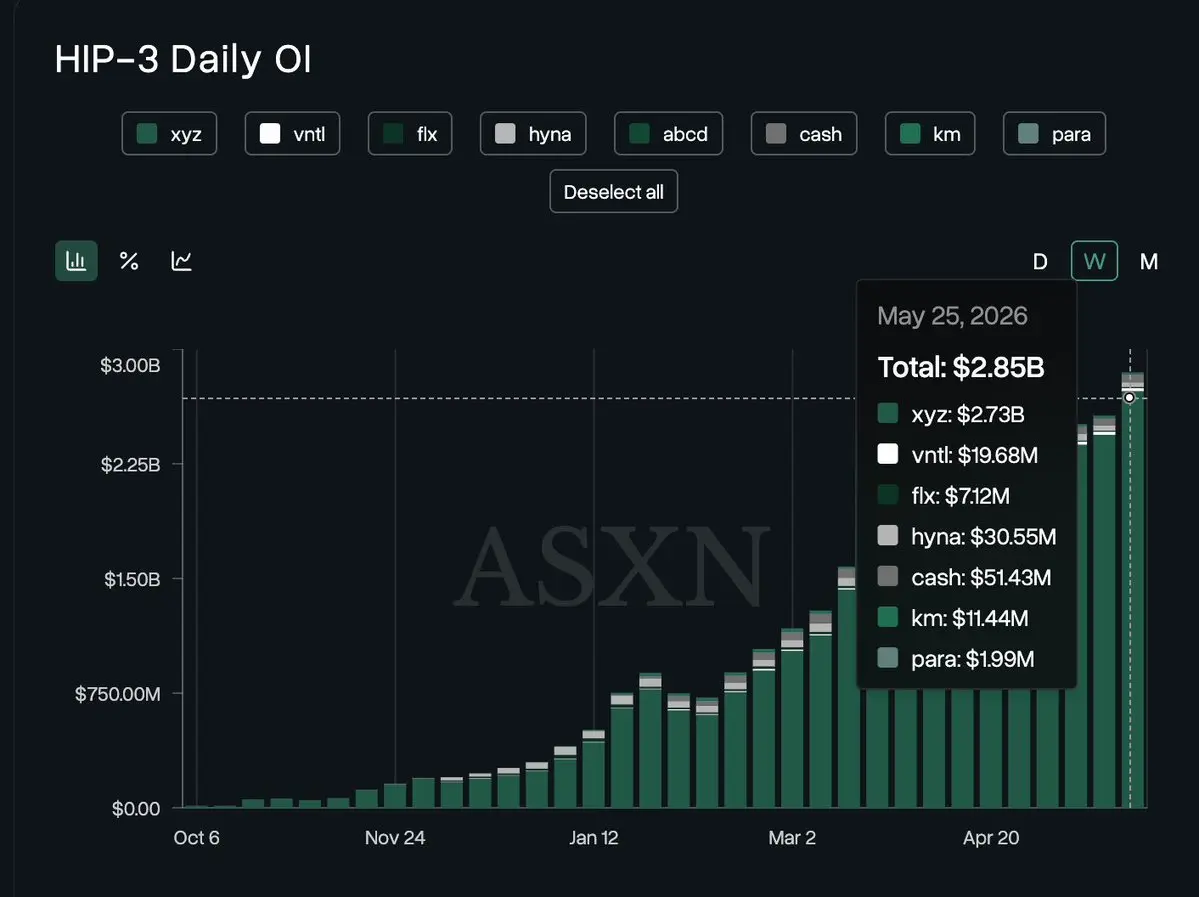
Task: Click the xyz color swatch in tooltip
Action: point(888,414)
